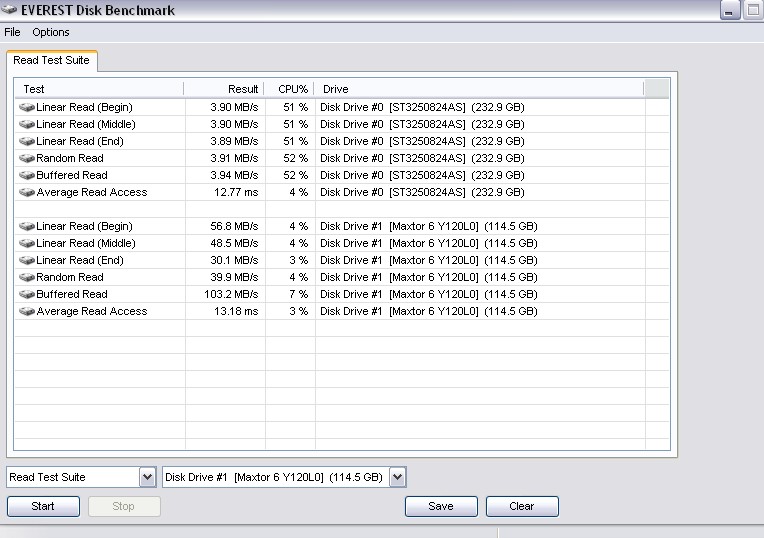Select the 13.18 ms result cell

(x=236, y=312)
